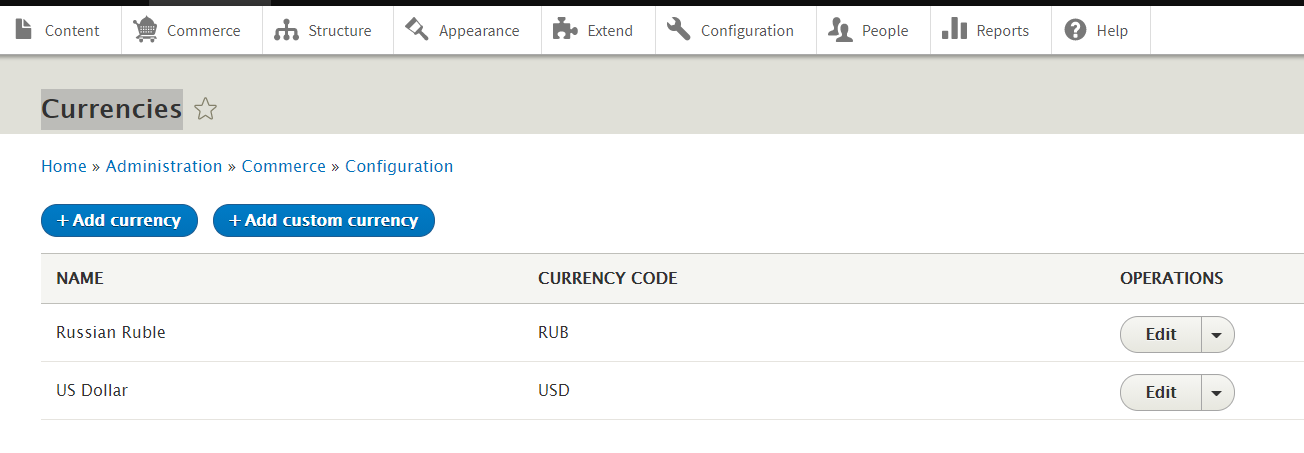
Task: Click the People users icon
Action: pos(840,30)
